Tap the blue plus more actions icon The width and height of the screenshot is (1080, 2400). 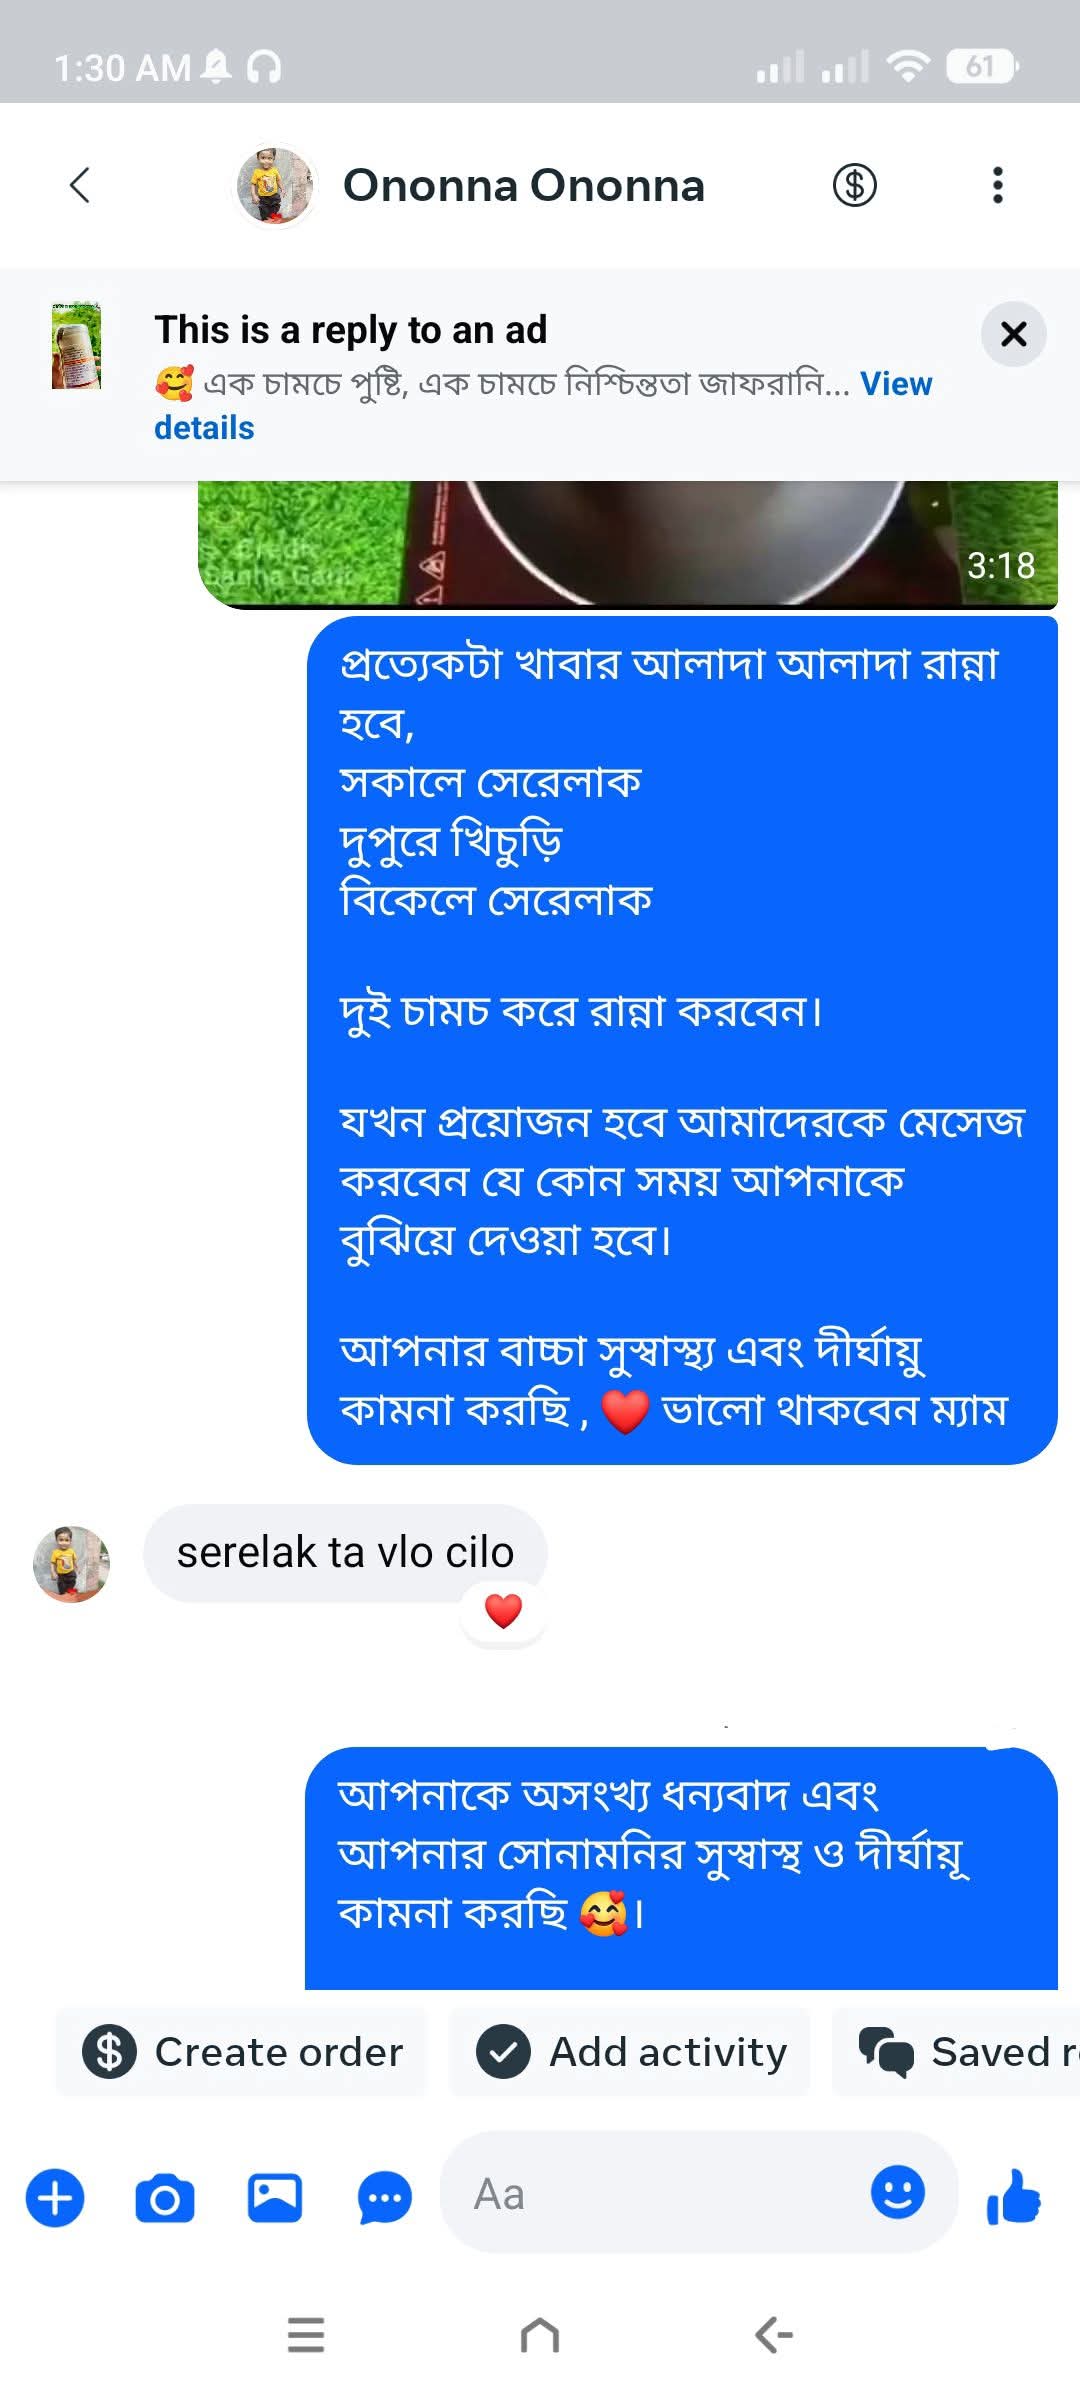[x=55, y=2198]
